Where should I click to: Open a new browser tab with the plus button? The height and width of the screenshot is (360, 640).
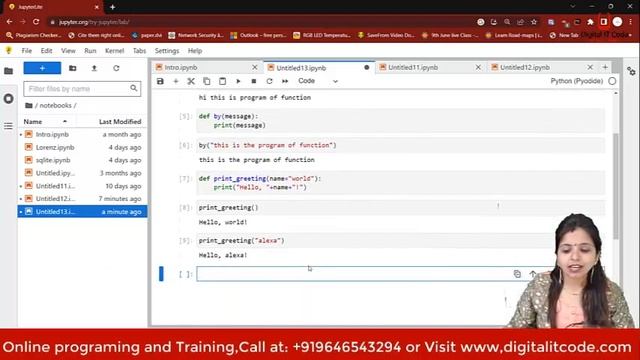pos(113,7)
